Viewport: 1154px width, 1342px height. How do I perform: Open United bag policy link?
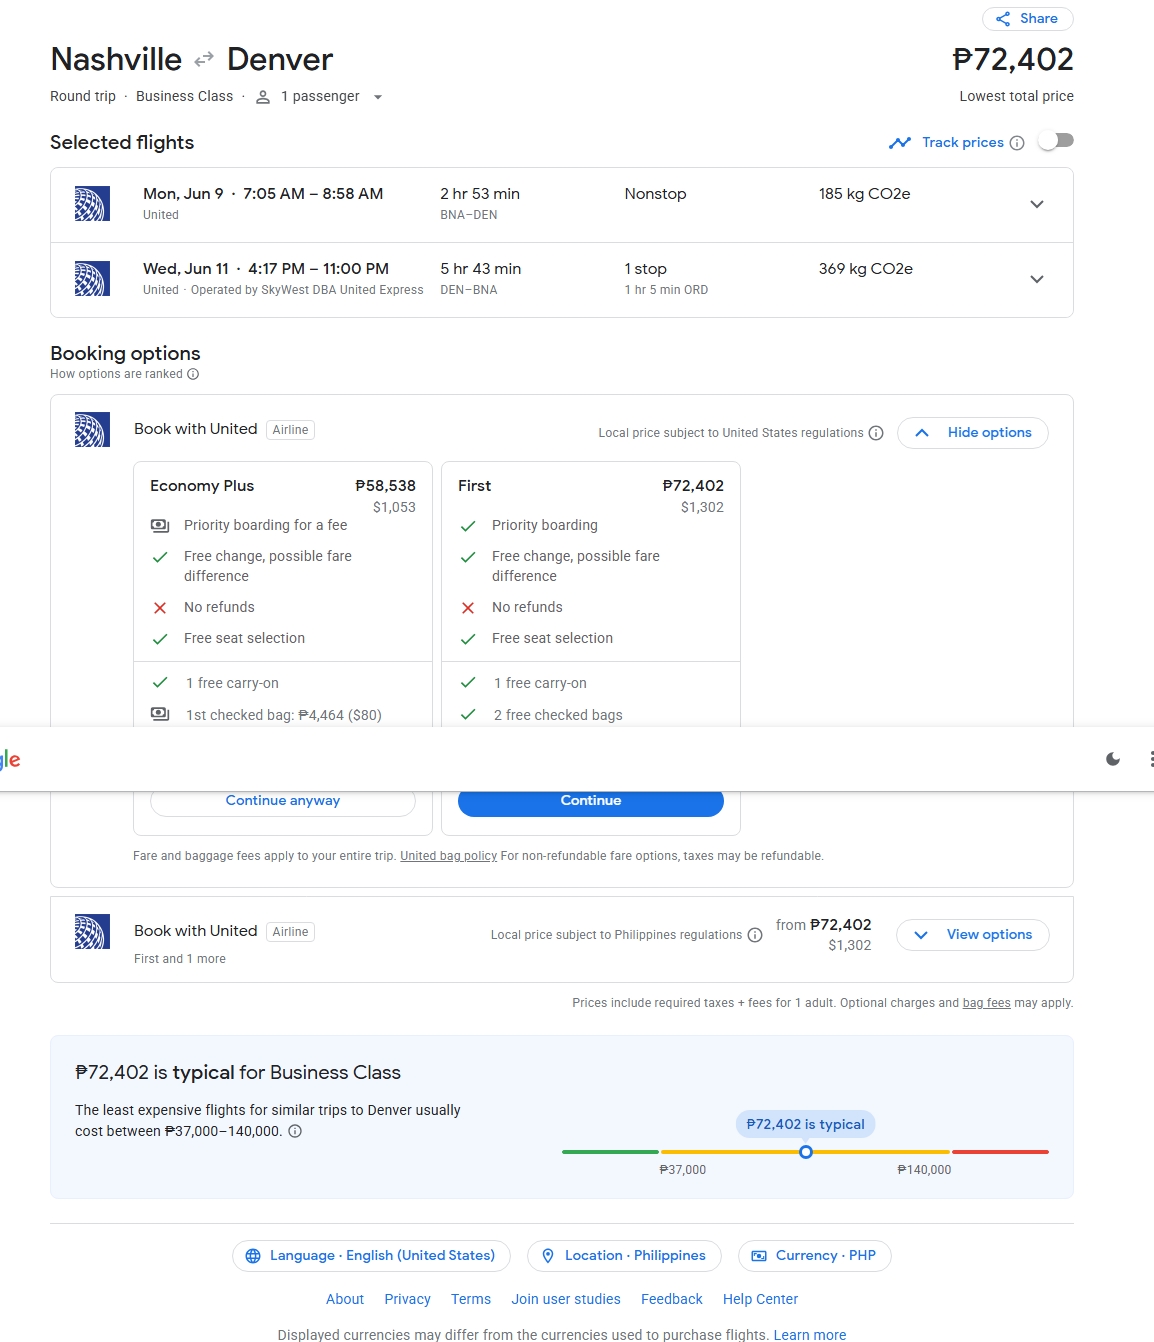(x=449, y=856)
